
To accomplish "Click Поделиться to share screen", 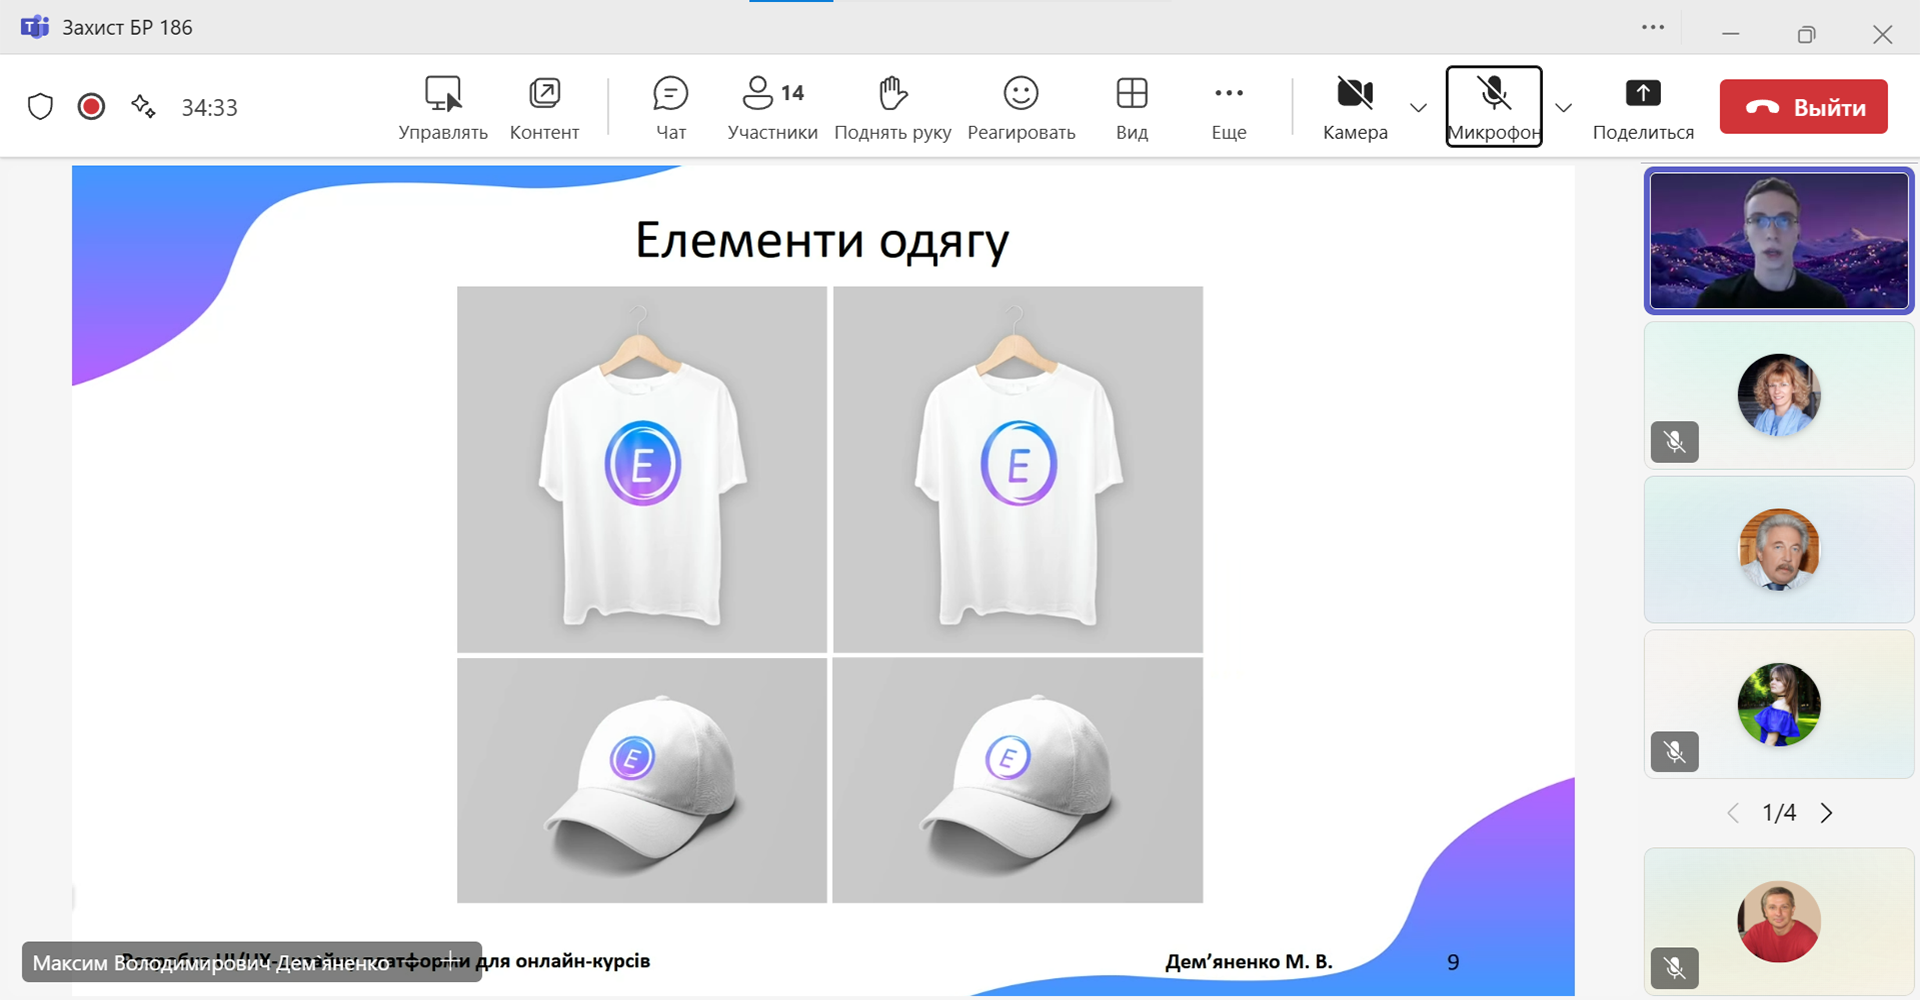I will click(x=1643, y=107).
